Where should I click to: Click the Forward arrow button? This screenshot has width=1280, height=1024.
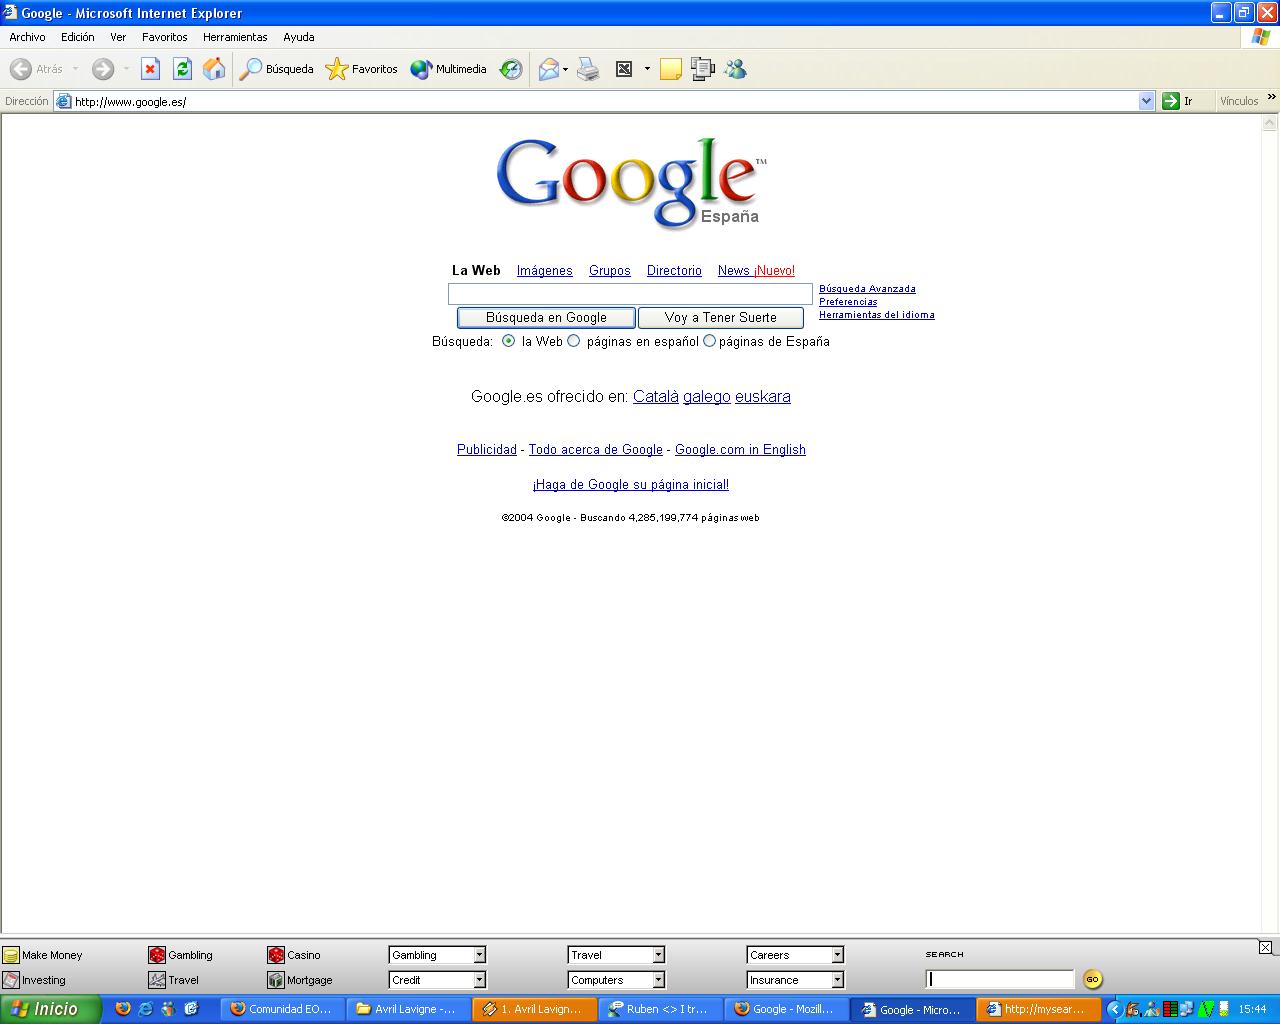103,69
